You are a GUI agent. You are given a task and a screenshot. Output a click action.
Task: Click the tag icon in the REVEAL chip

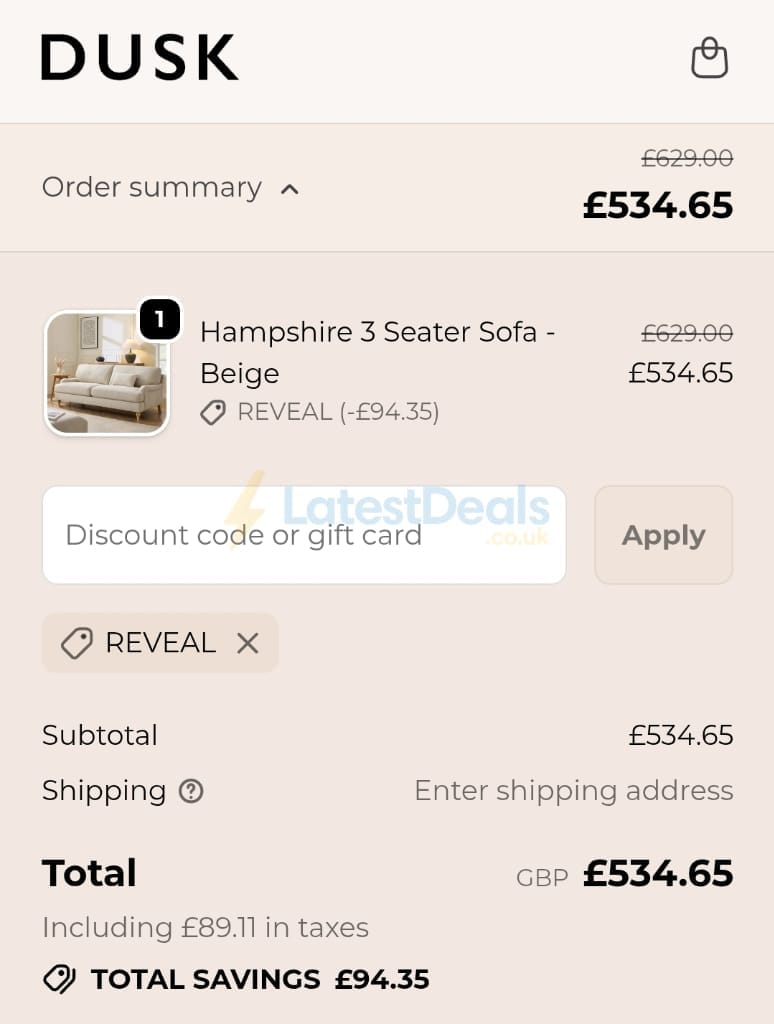click(77, 643)
